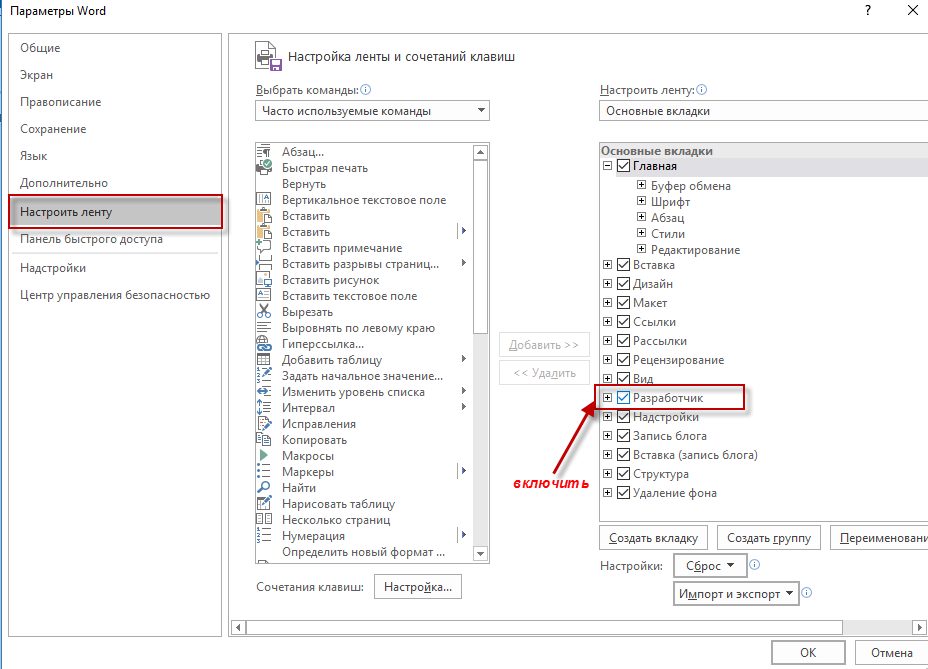Select the vertical text box icon

pos(263,200)
